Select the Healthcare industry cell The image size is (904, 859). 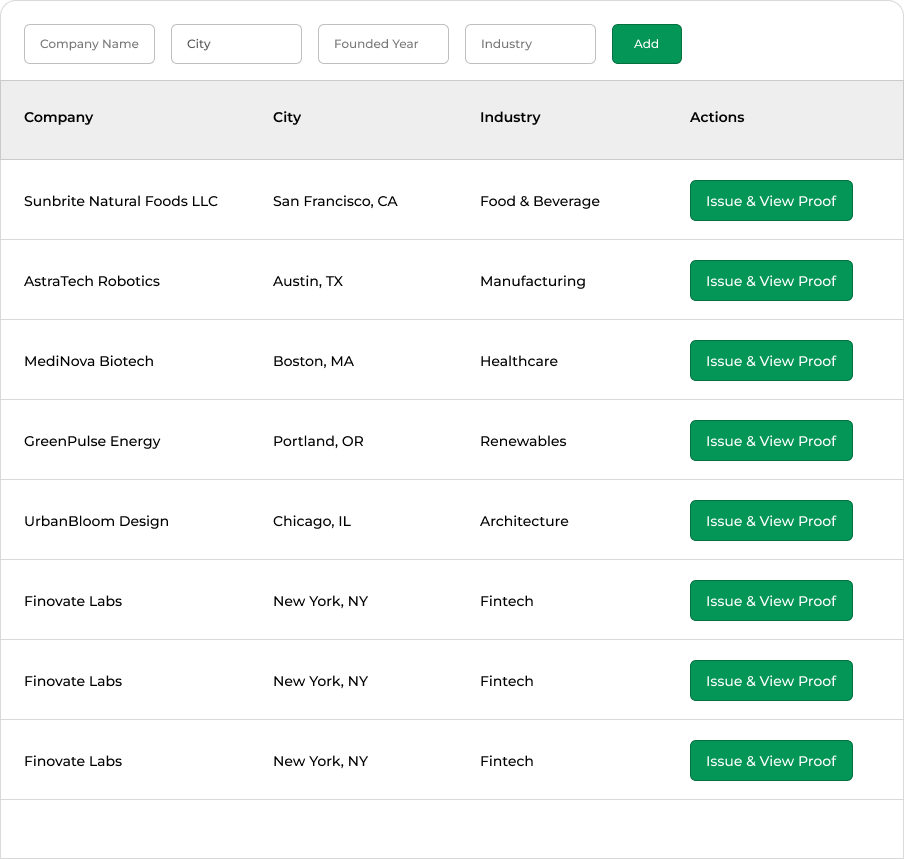pos(519,361)
